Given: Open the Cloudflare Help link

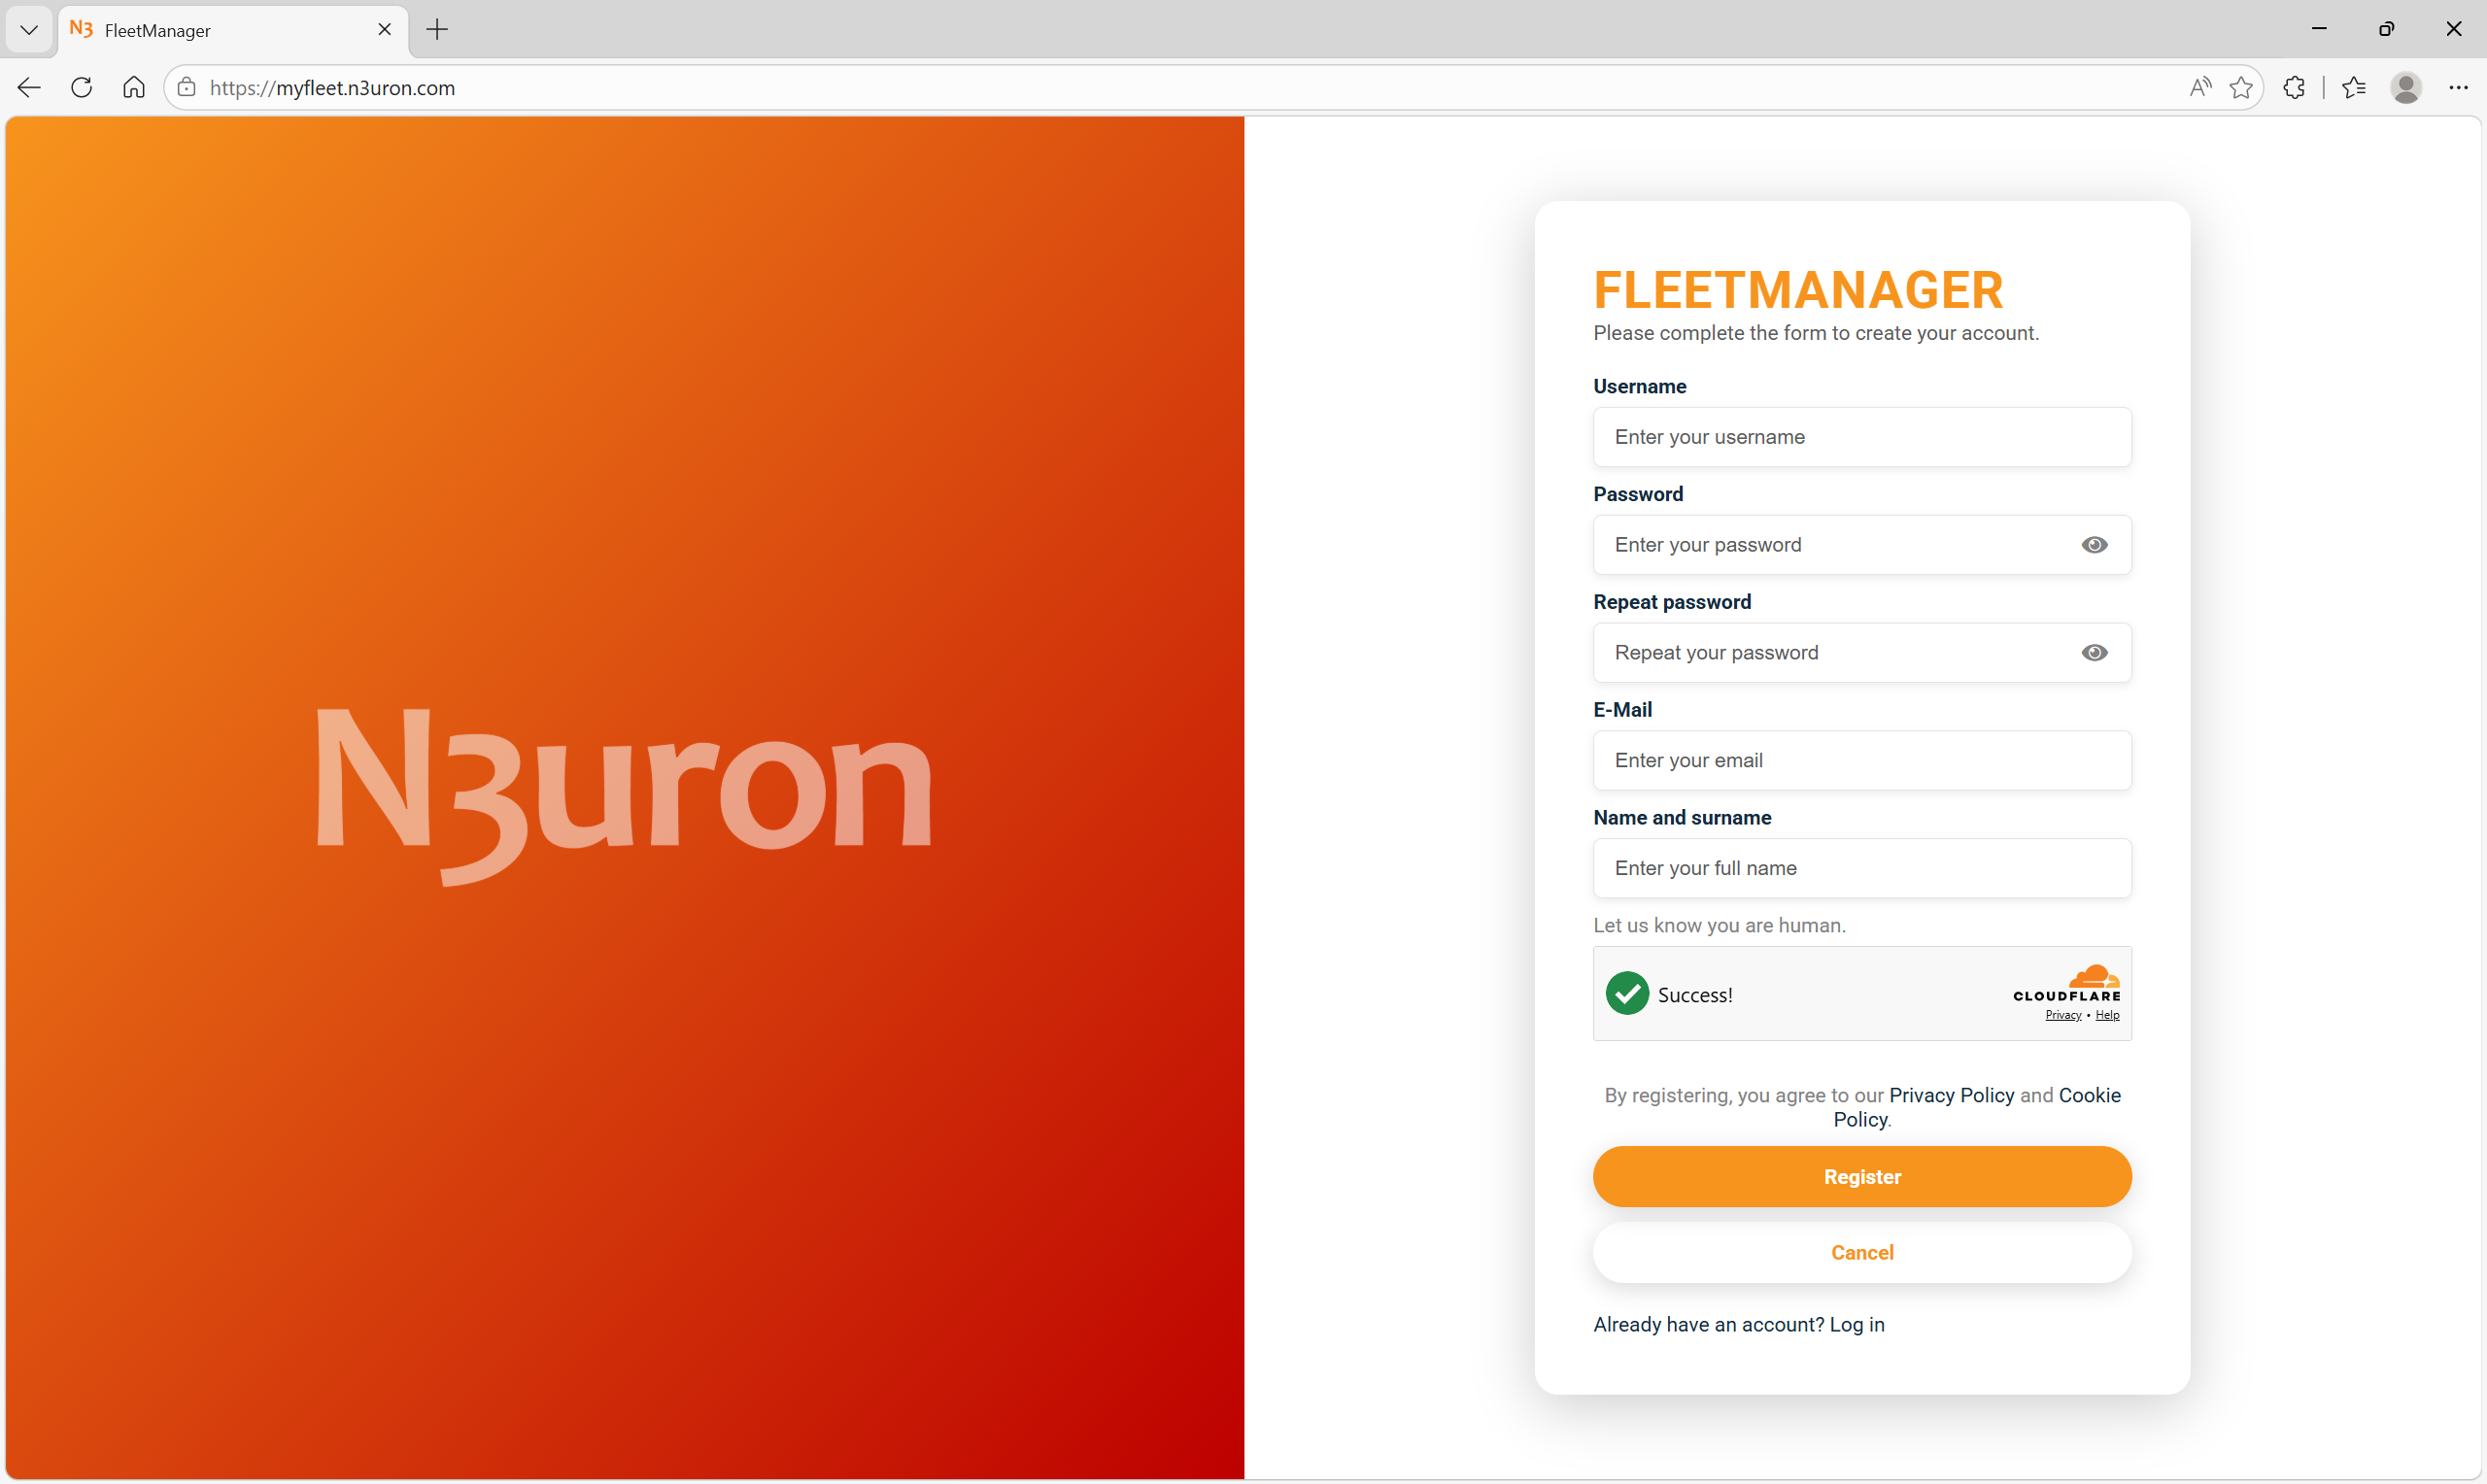Looking at the screenshot, I should pyautogui.click(x=2107, y=1015).
